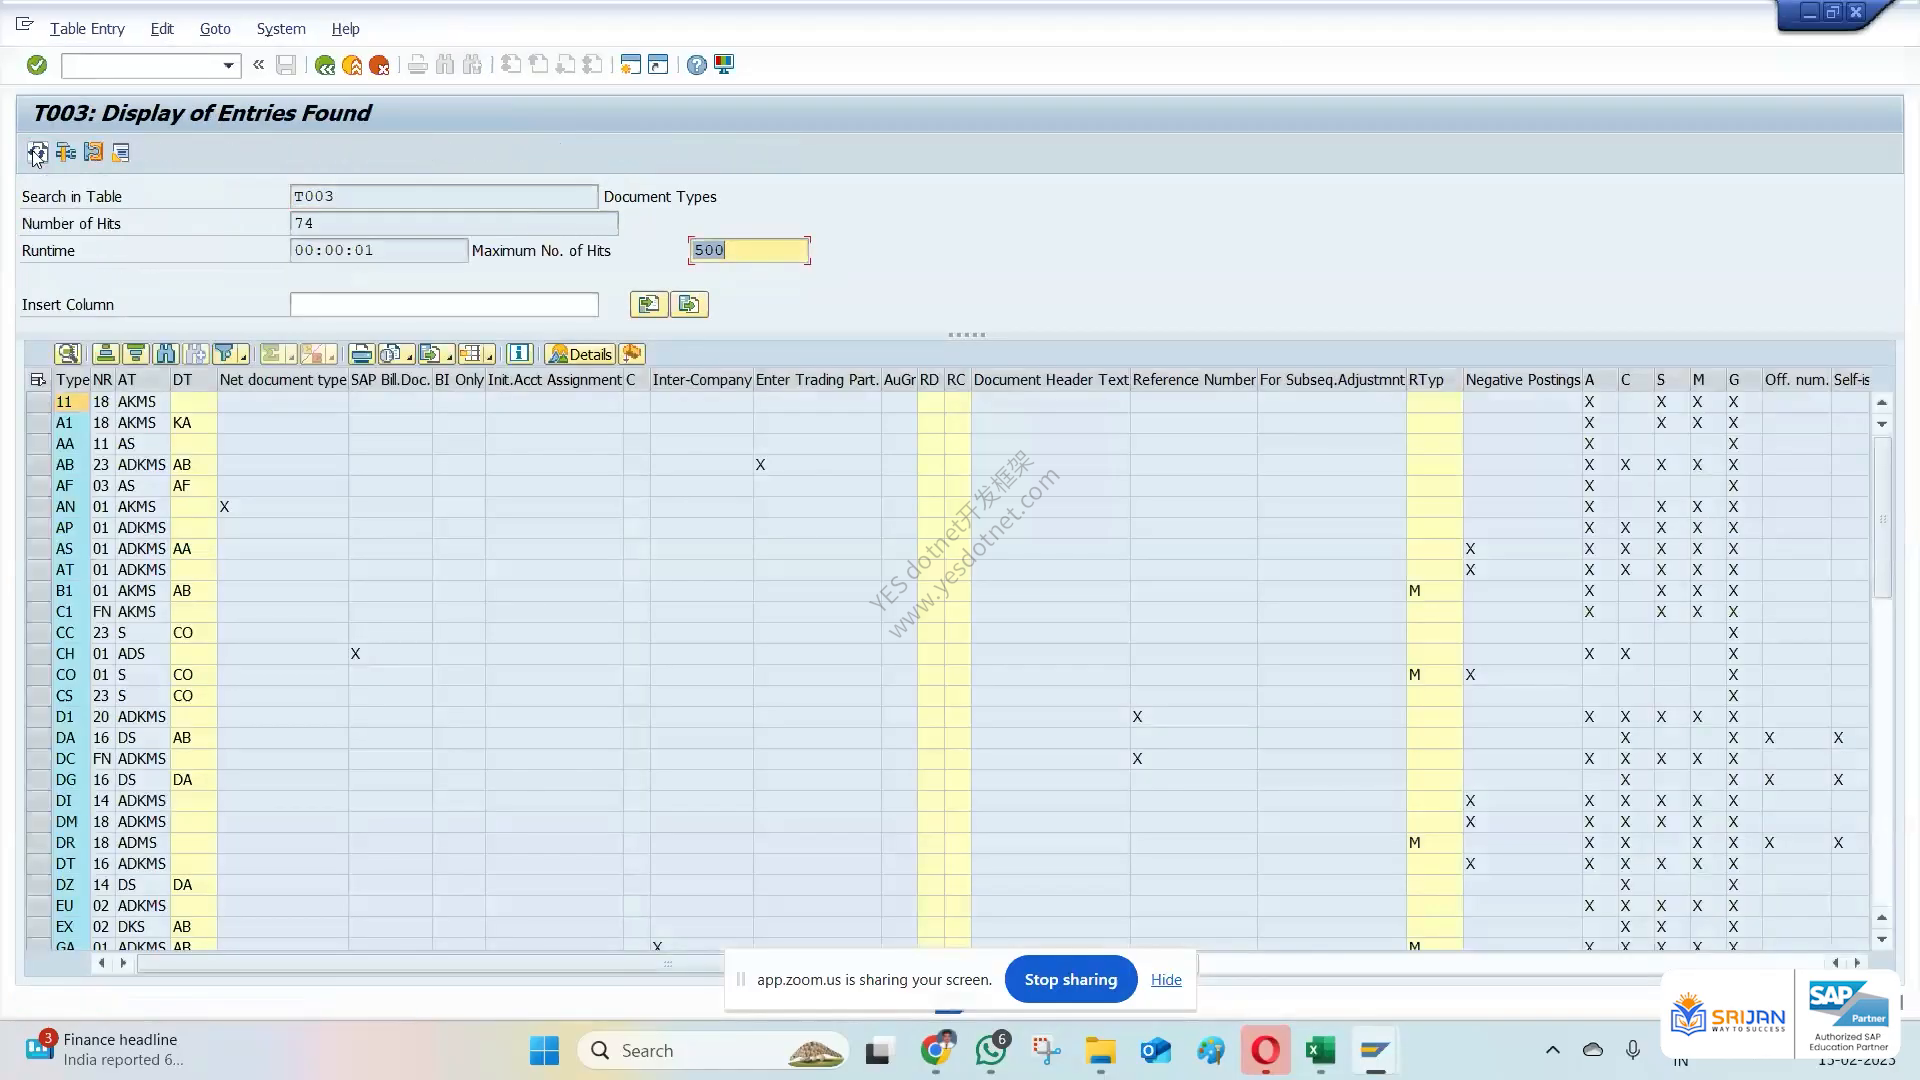
Task: Click the second Insert Column arrow button
Action: tap(689, 304)
